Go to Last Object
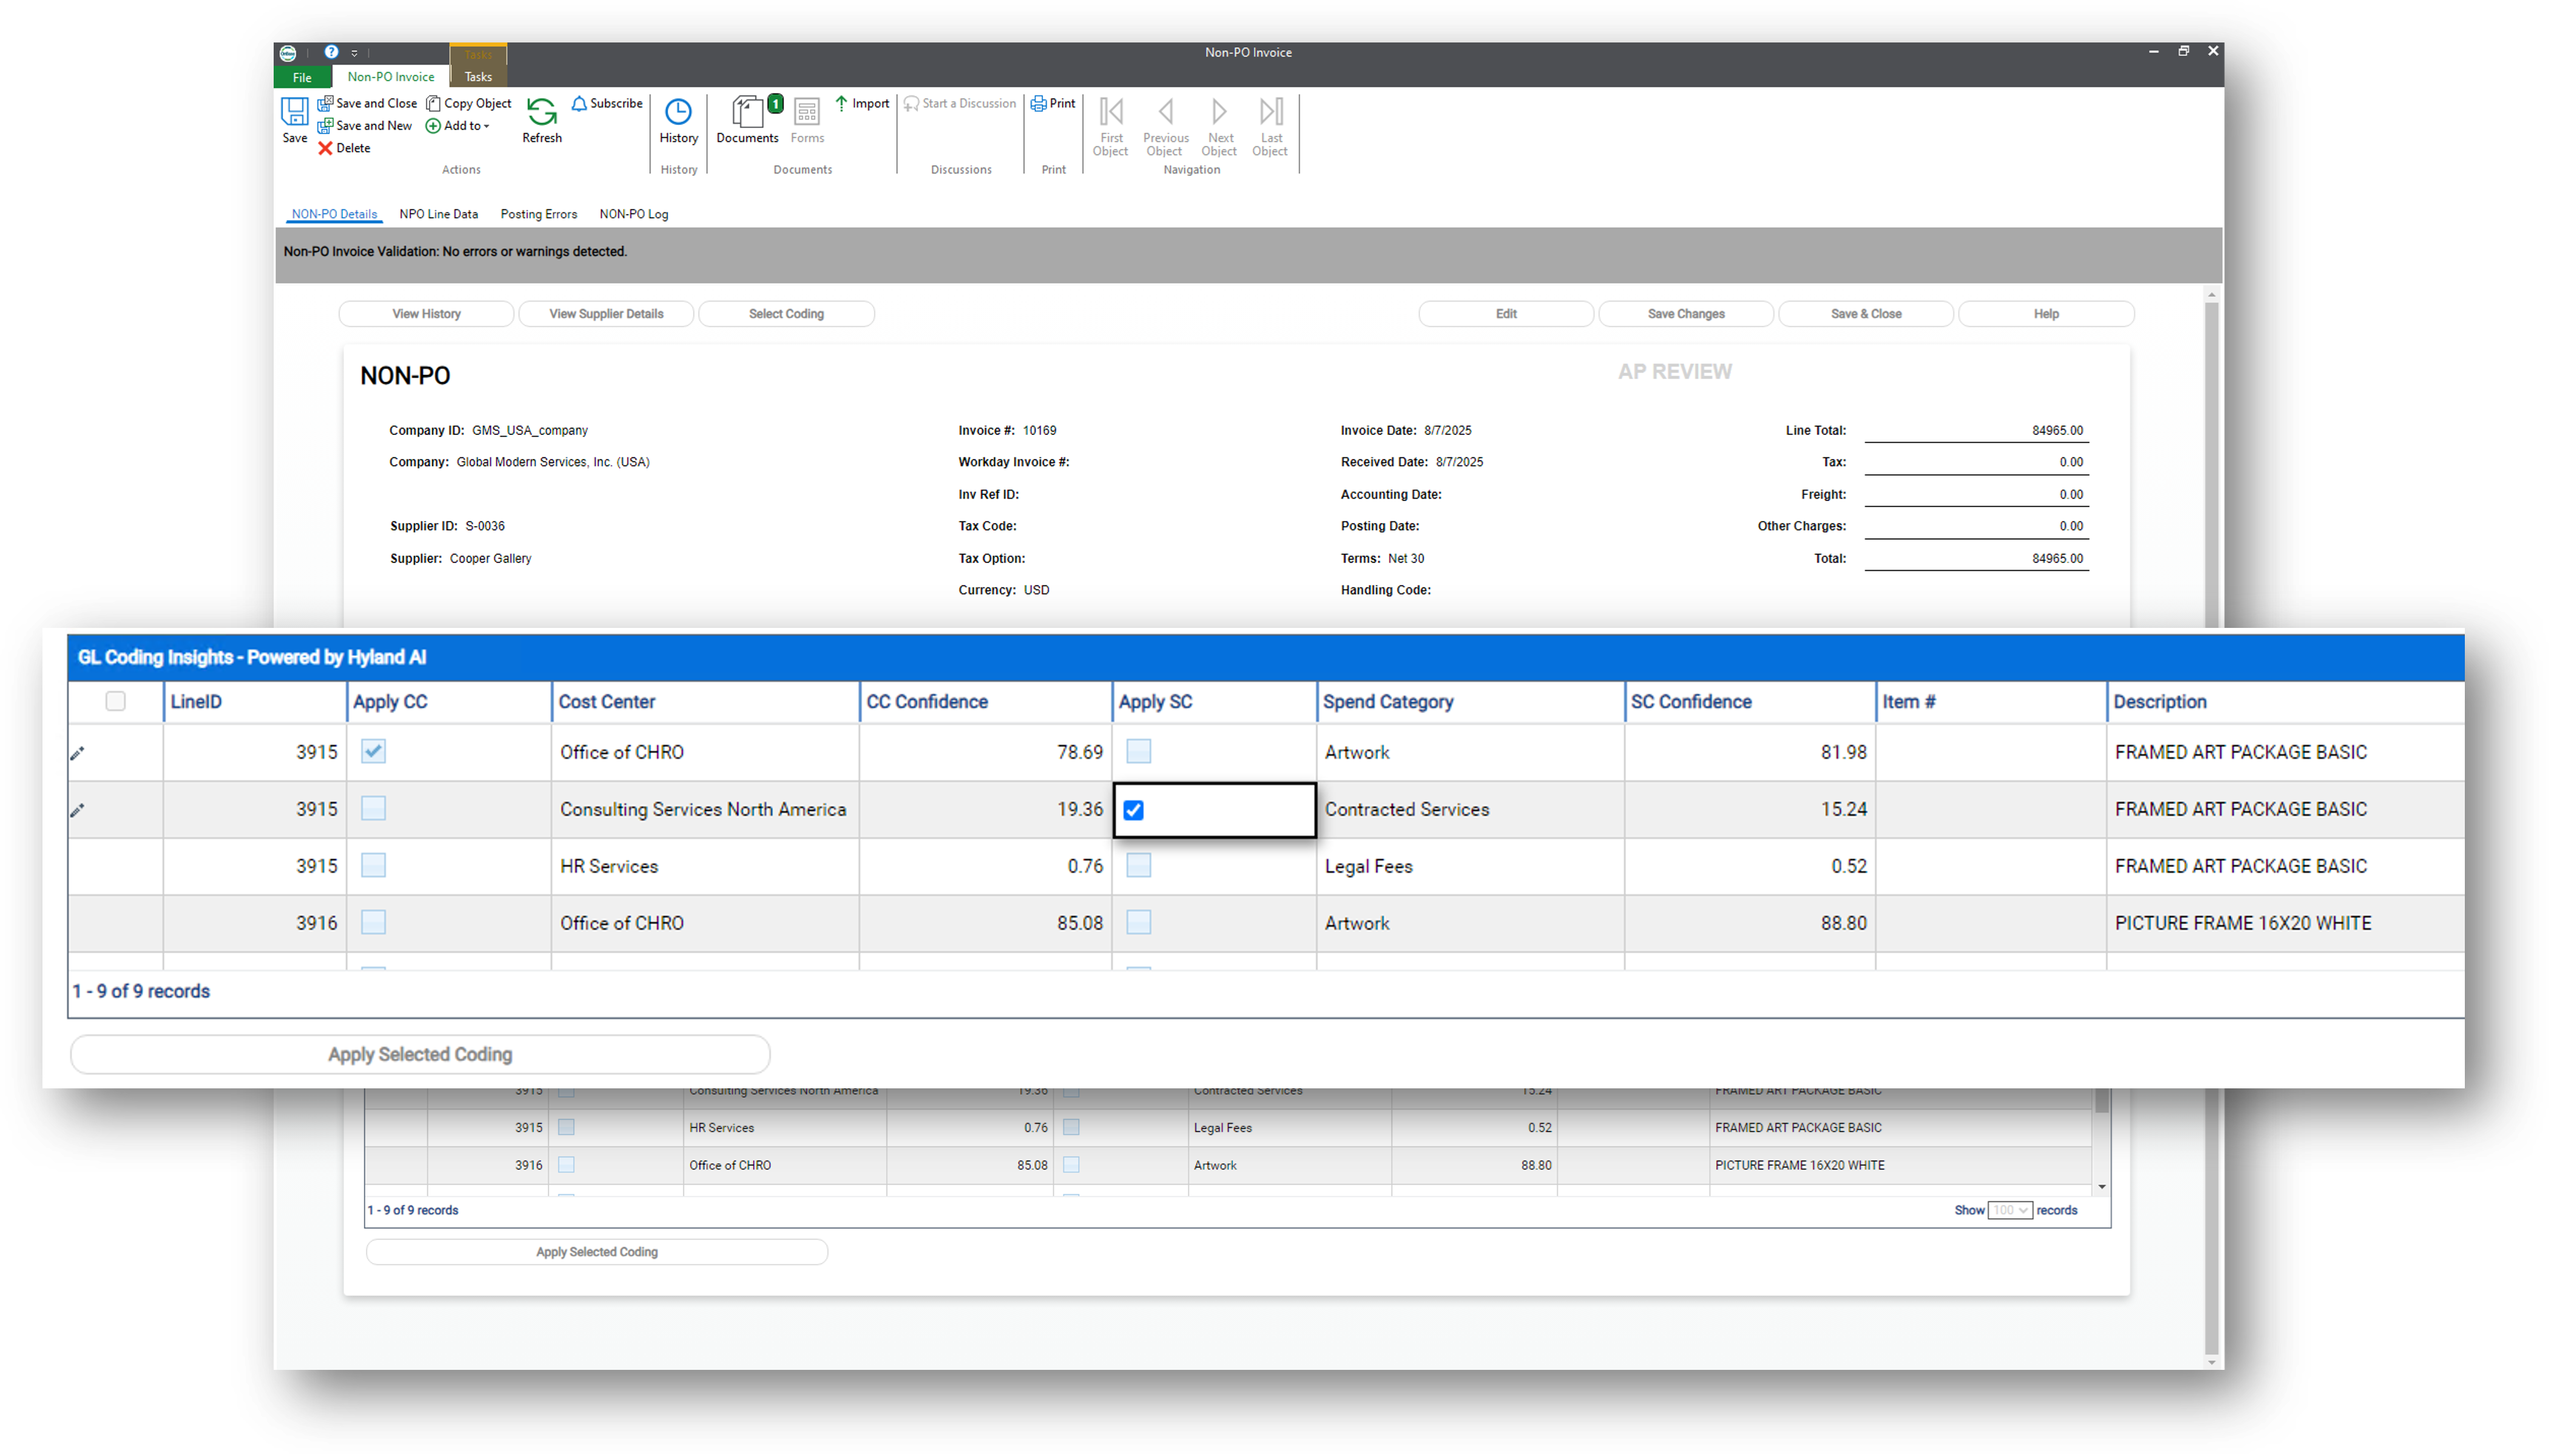 pyautogui.click(x=1270, y=126)
